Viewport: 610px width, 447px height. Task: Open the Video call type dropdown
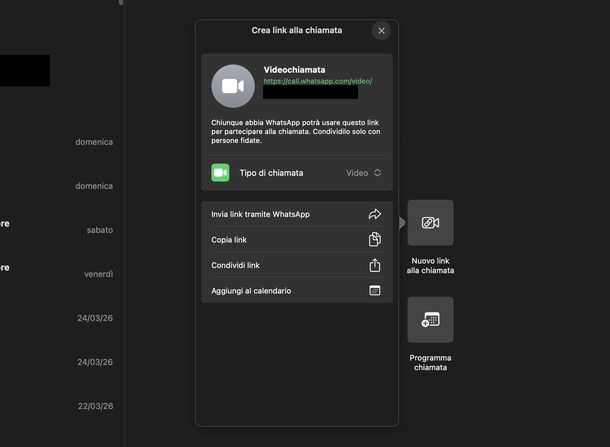tap(363, 173)
